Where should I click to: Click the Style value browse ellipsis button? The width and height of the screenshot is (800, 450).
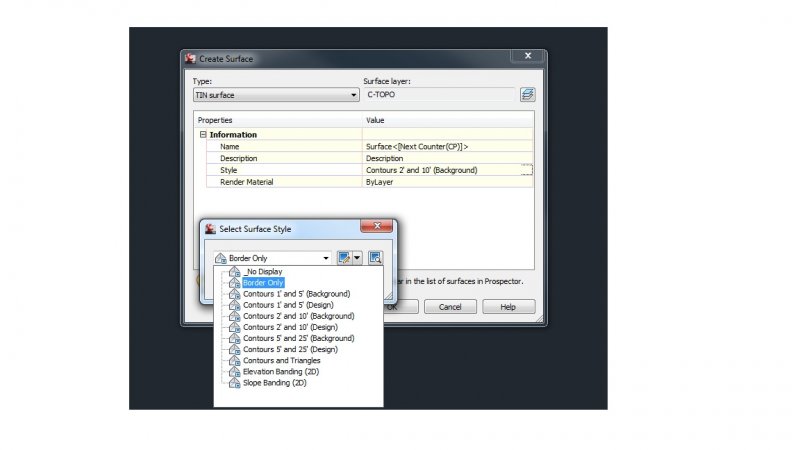[x=527, y=170]
